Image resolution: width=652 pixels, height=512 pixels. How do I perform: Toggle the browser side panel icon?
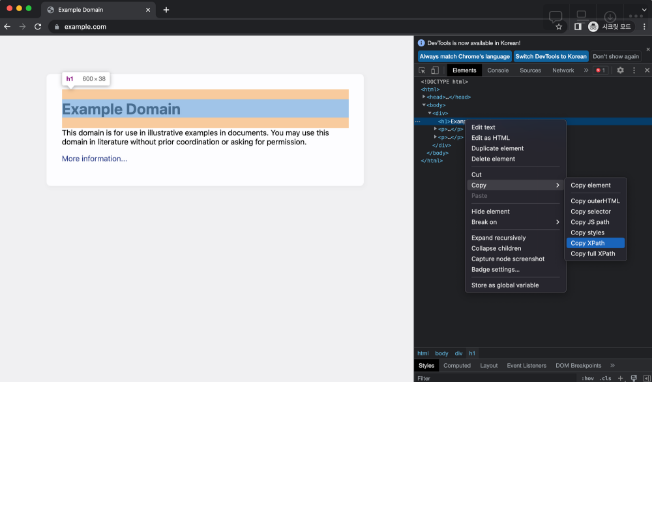point(578,27)
